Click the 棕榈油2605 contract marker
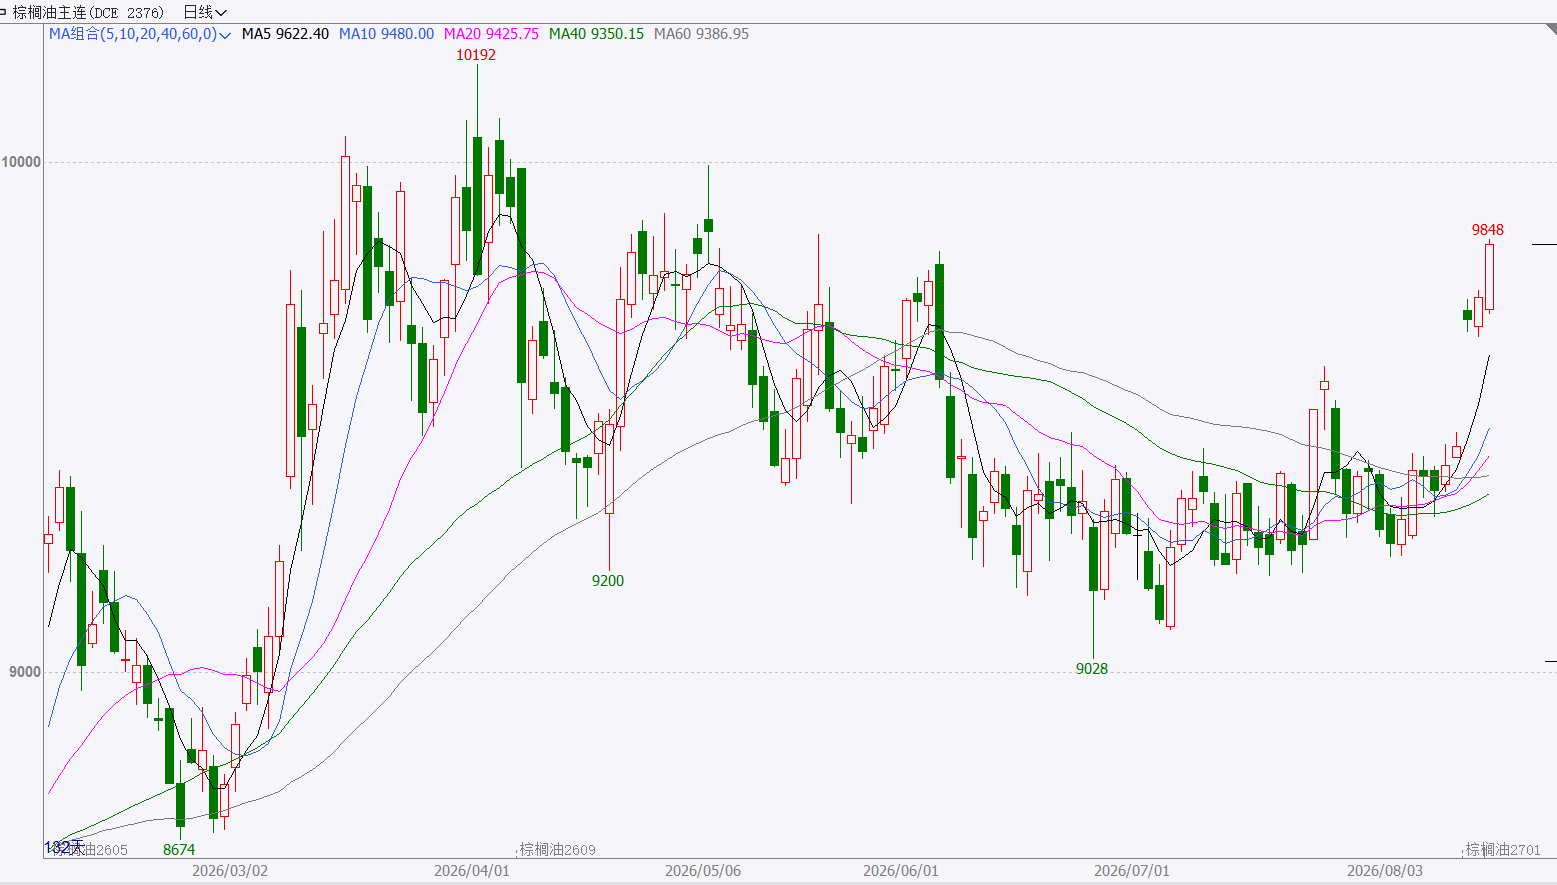Image resolution: width=1557 pixels, height=885 pixels. (90, 850)
